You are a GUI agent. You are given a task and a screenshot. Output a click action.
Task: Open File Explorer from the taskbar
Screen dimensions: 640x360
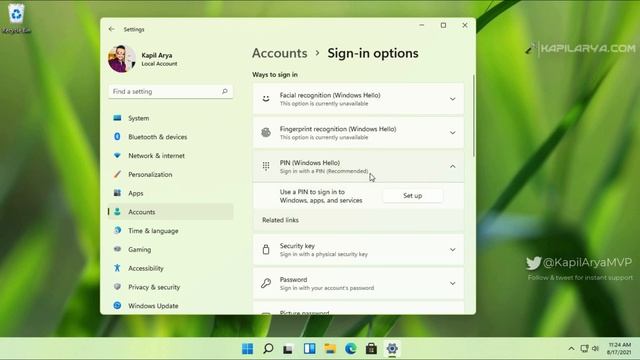(x=330, y=349)
